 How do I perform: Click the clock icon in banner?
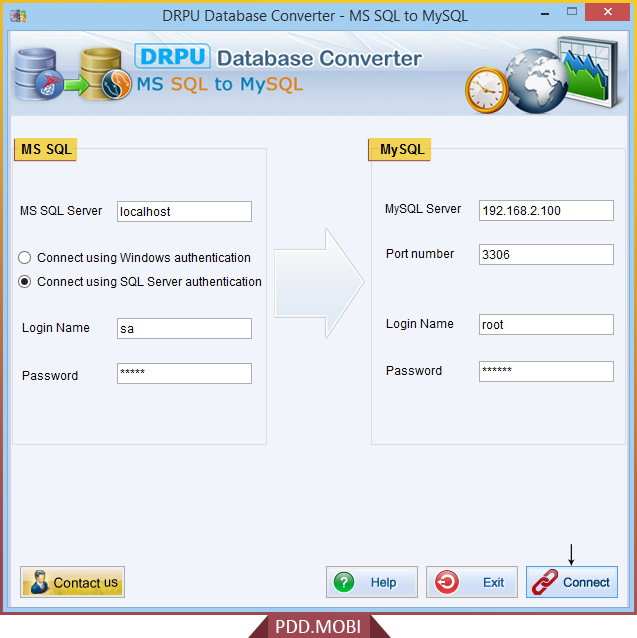tap(486, 90)
